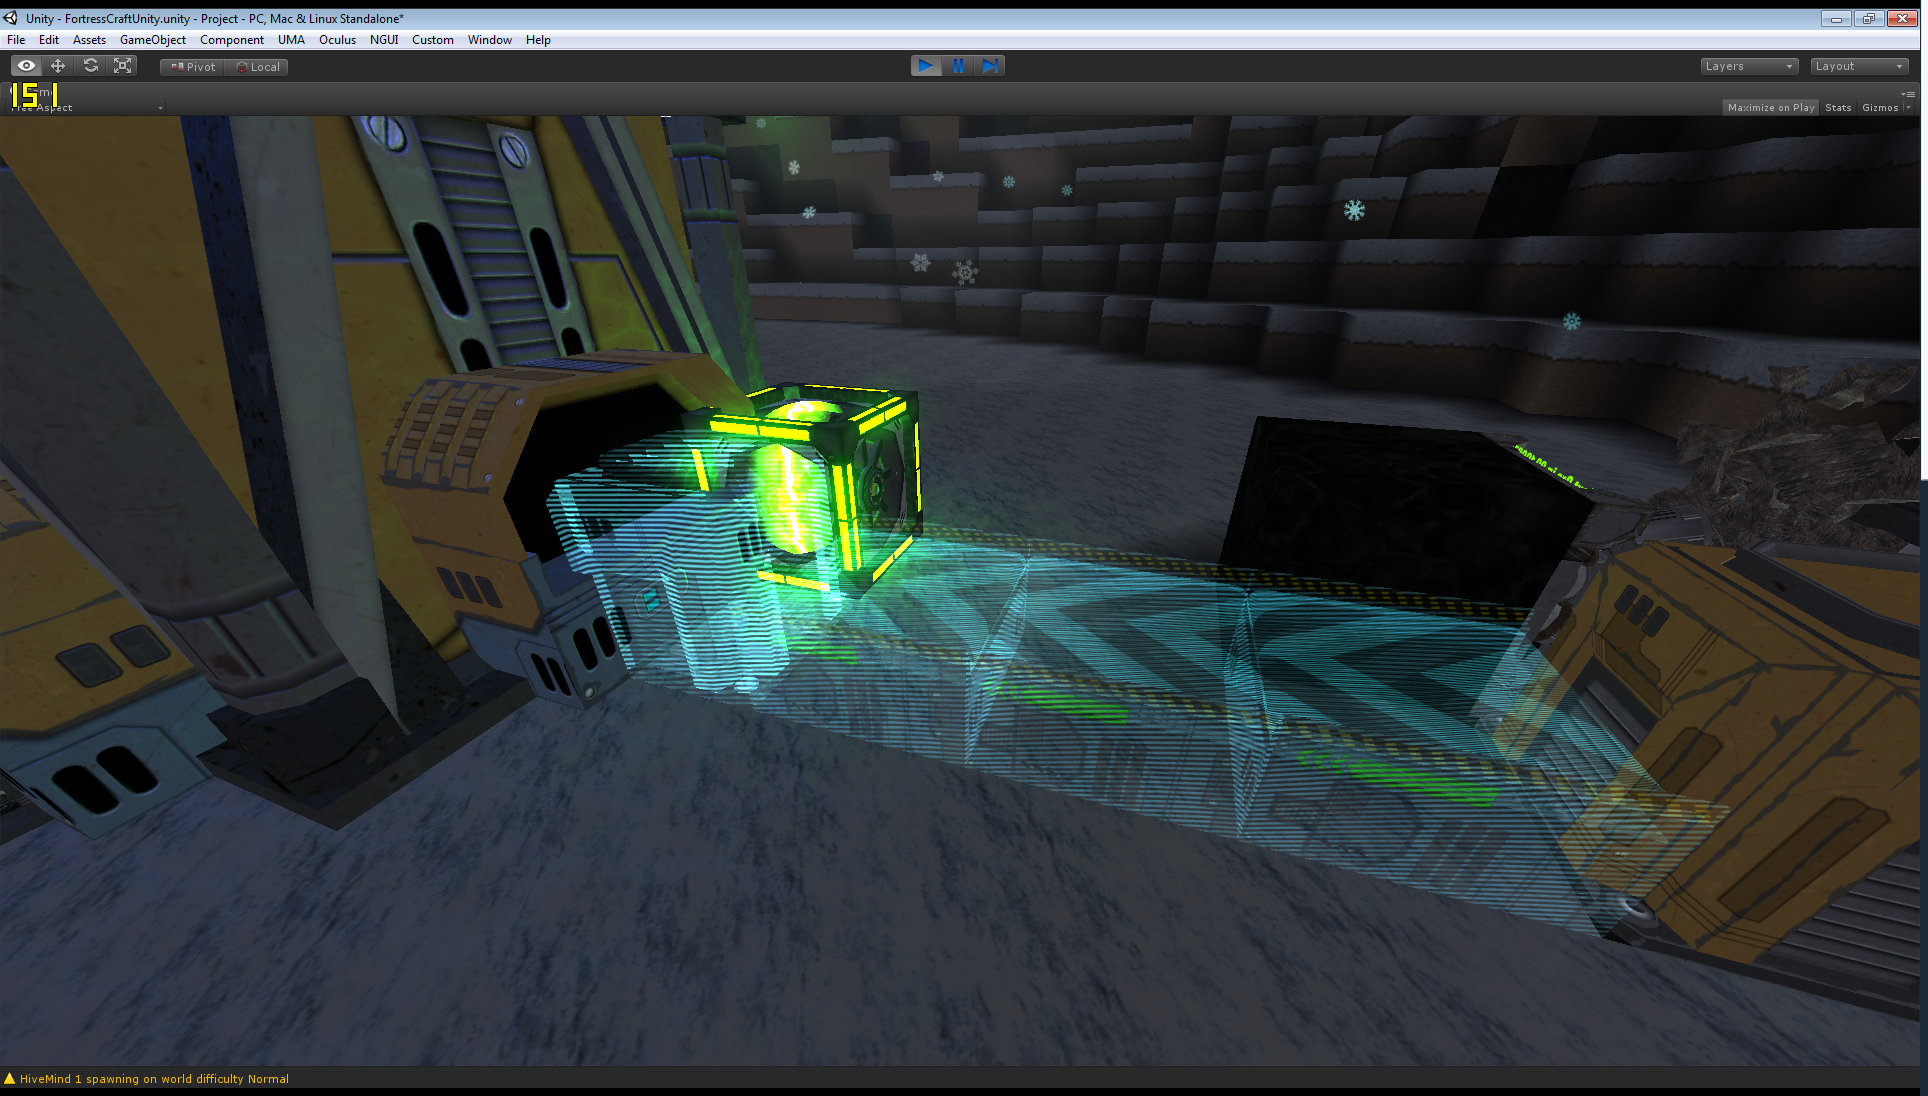Select the Scale transform tool

click(123, 66)
